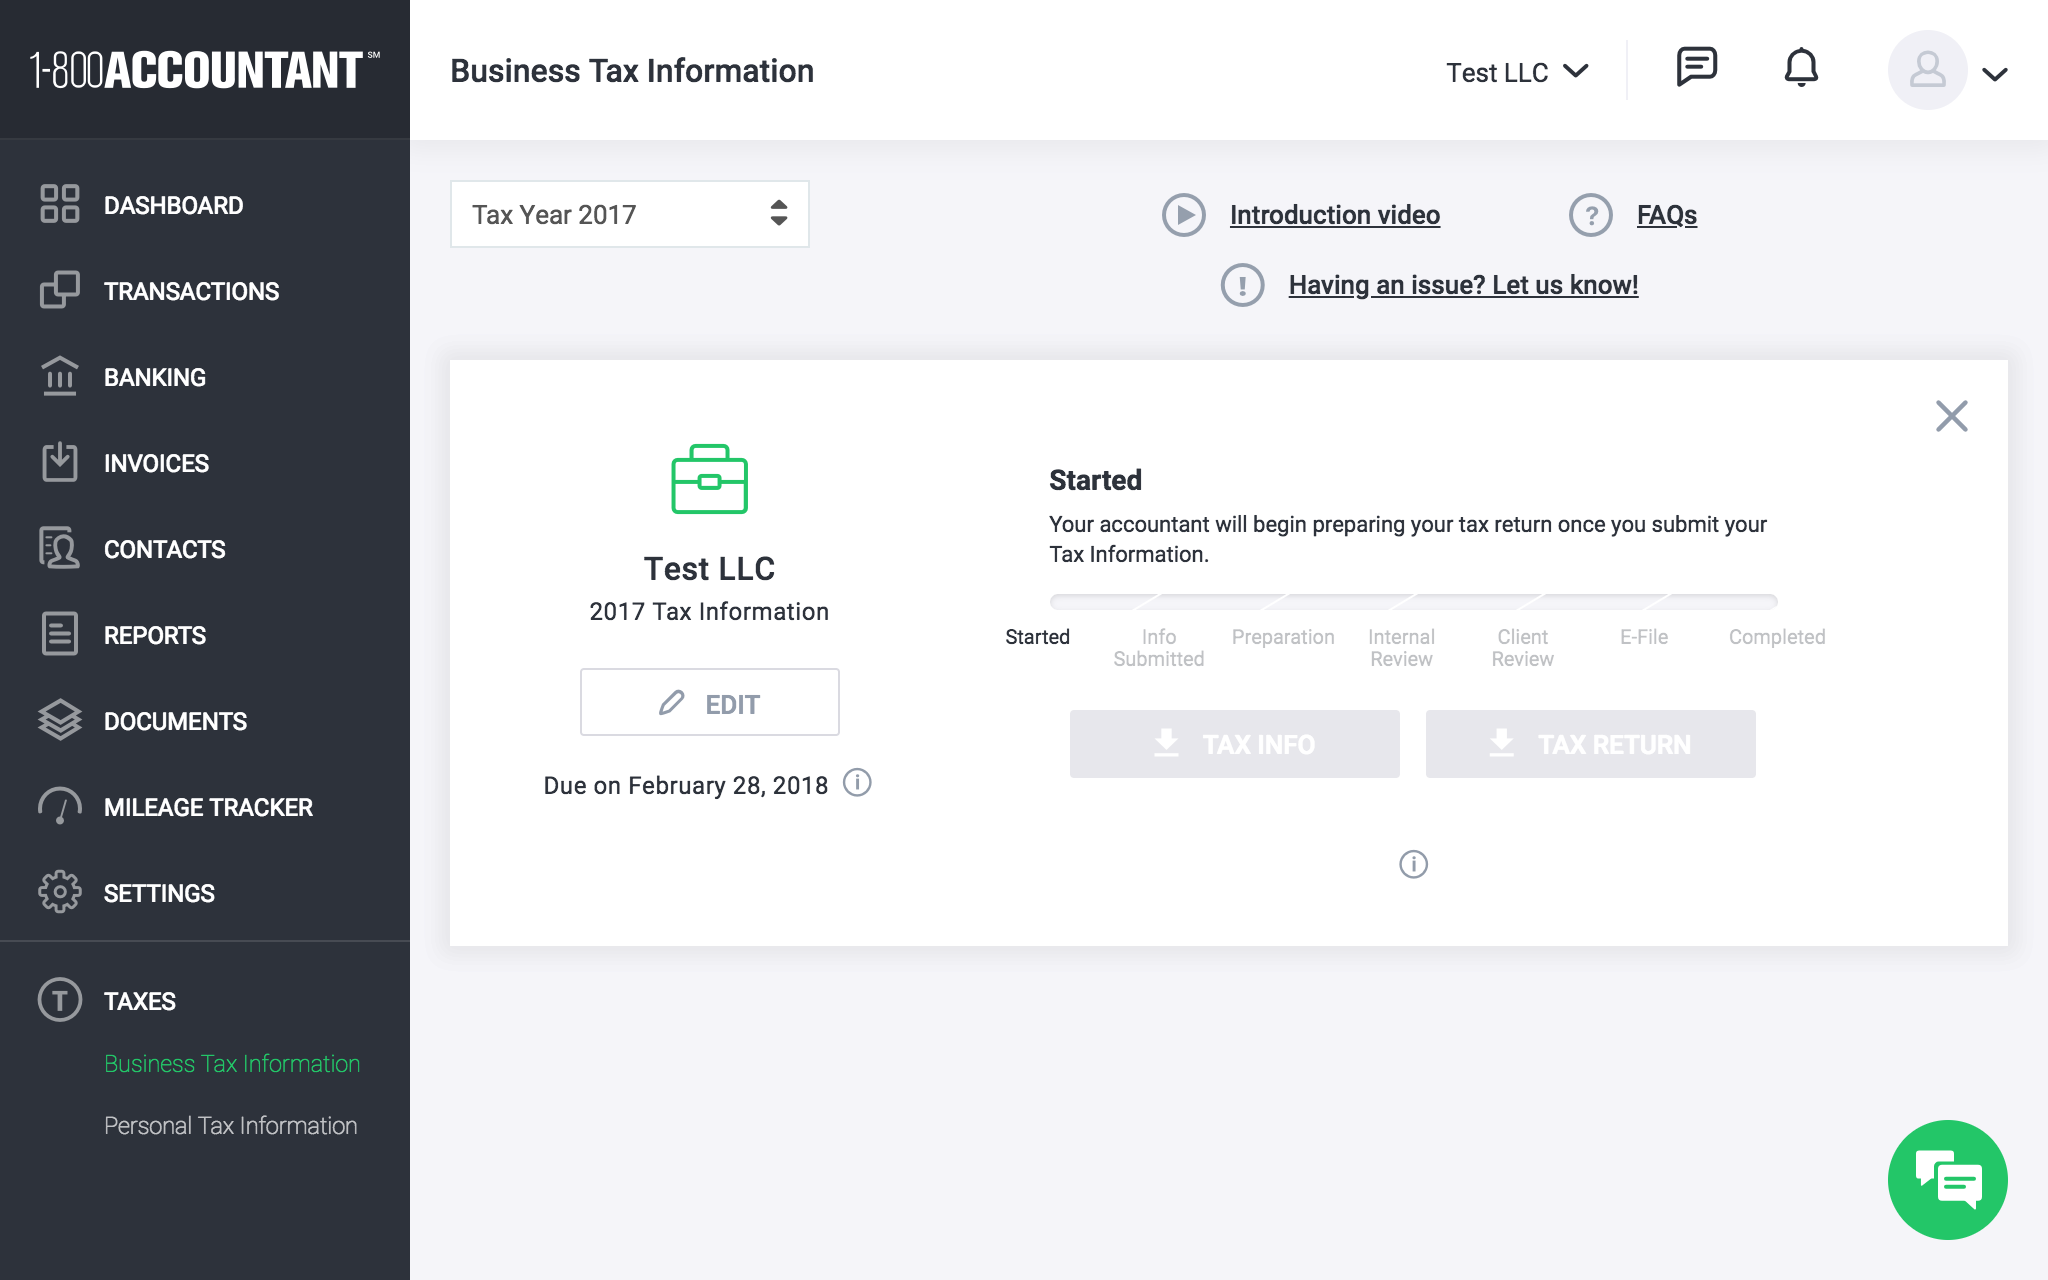Screen dimensions: 2048x1280
Task: Click the green briefcase icon above Test LLC
Action: (709, 480)
